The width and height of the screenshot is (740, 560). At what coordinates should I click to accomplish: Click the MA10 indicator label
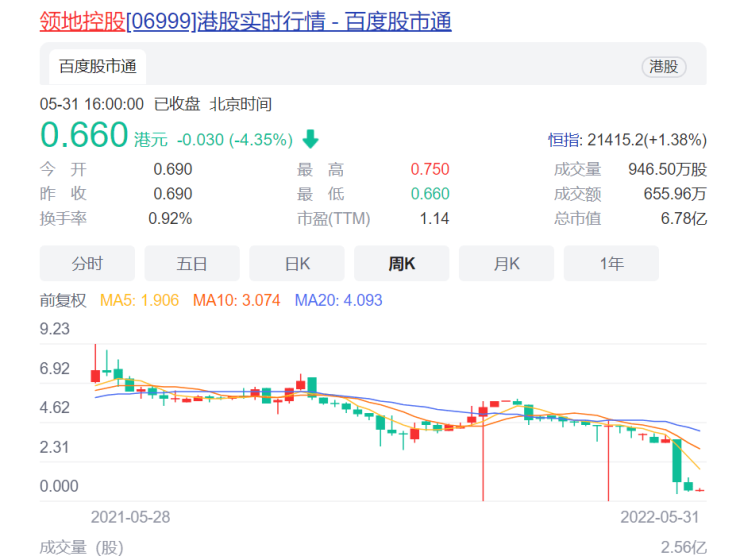[x=236, y=300]
